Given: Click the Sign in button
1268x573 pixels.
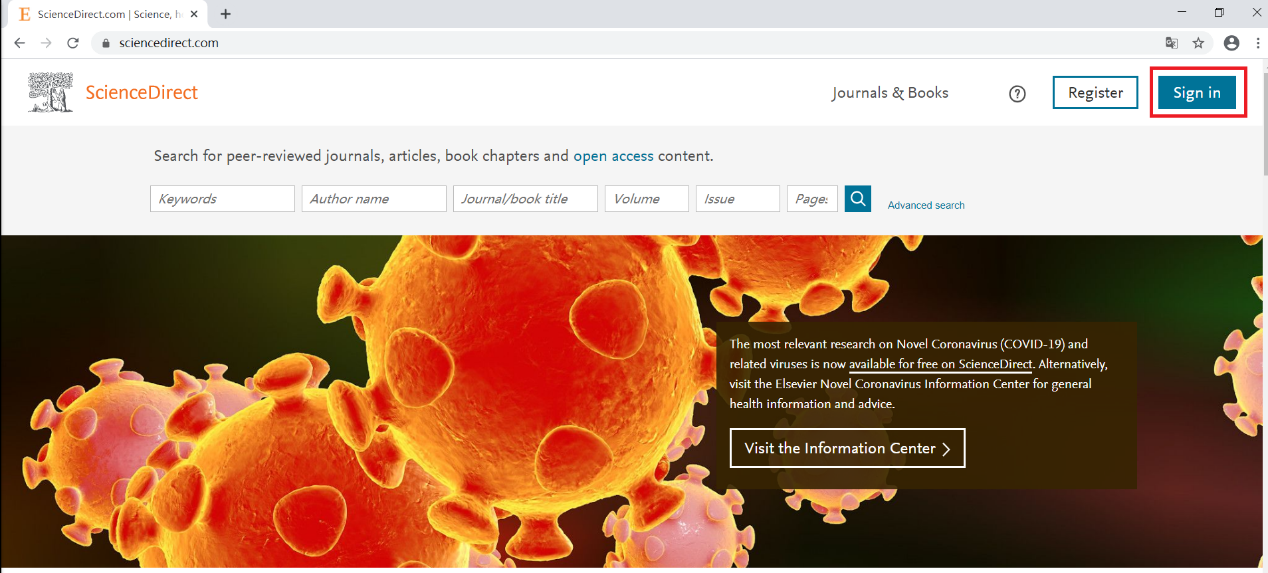Looking at the screenshot, I should [x=1197, y=93].
